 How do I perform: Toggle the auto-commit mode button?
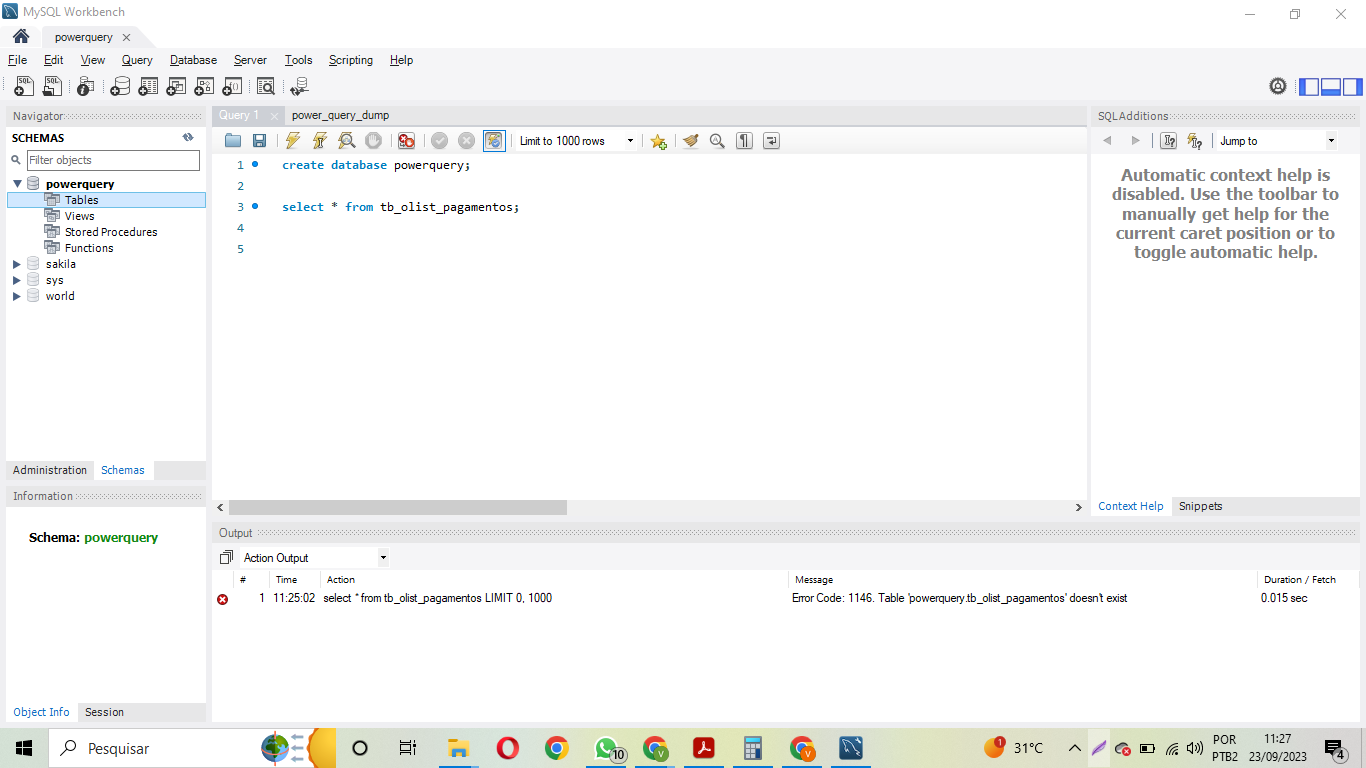click(494, 141)
